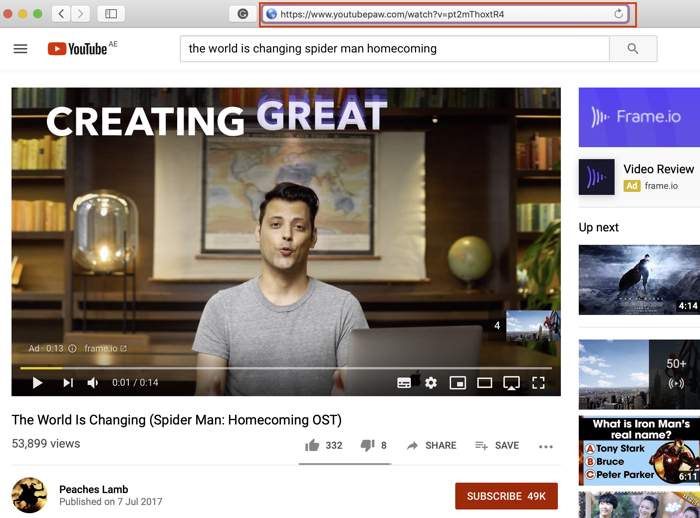The width and height of the screenshot is (700, 518).
Task: Open the Iron Man's real name quiz video
Action: 639,451
